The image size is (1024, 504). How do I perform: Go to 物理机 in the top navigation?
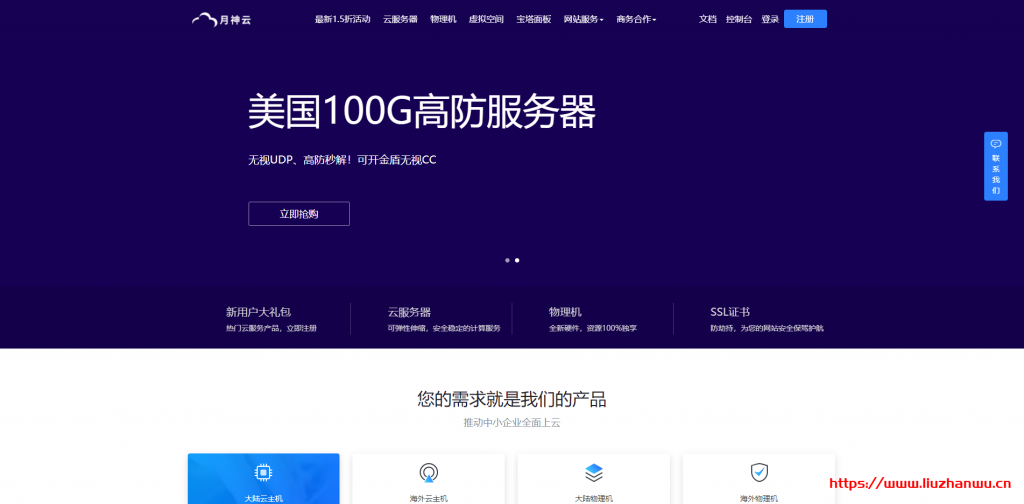click(443, 19)
